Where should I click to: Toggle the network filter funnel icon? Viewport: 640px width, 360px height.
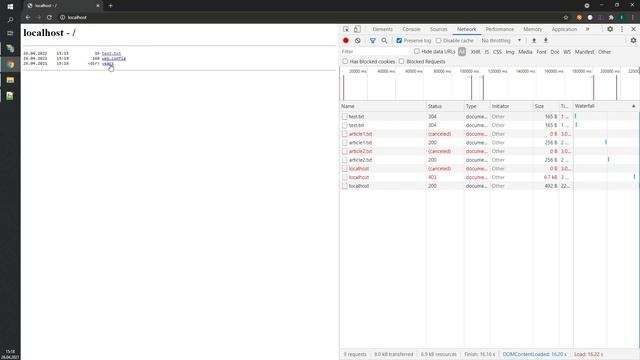click(373, 40)
